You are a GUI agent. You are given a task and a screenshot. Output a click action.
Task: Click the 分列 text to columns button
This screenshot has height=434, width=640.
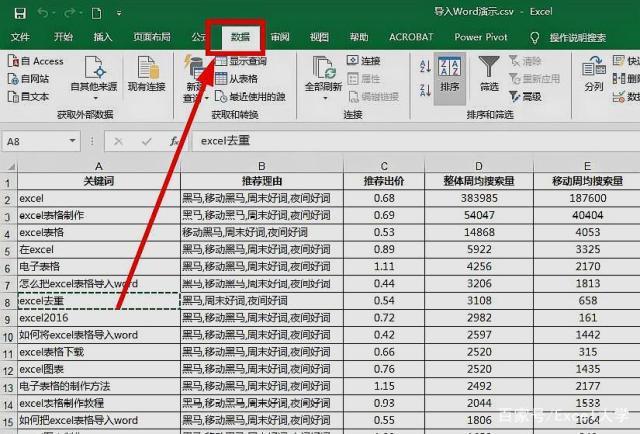(x=593, y=74)
